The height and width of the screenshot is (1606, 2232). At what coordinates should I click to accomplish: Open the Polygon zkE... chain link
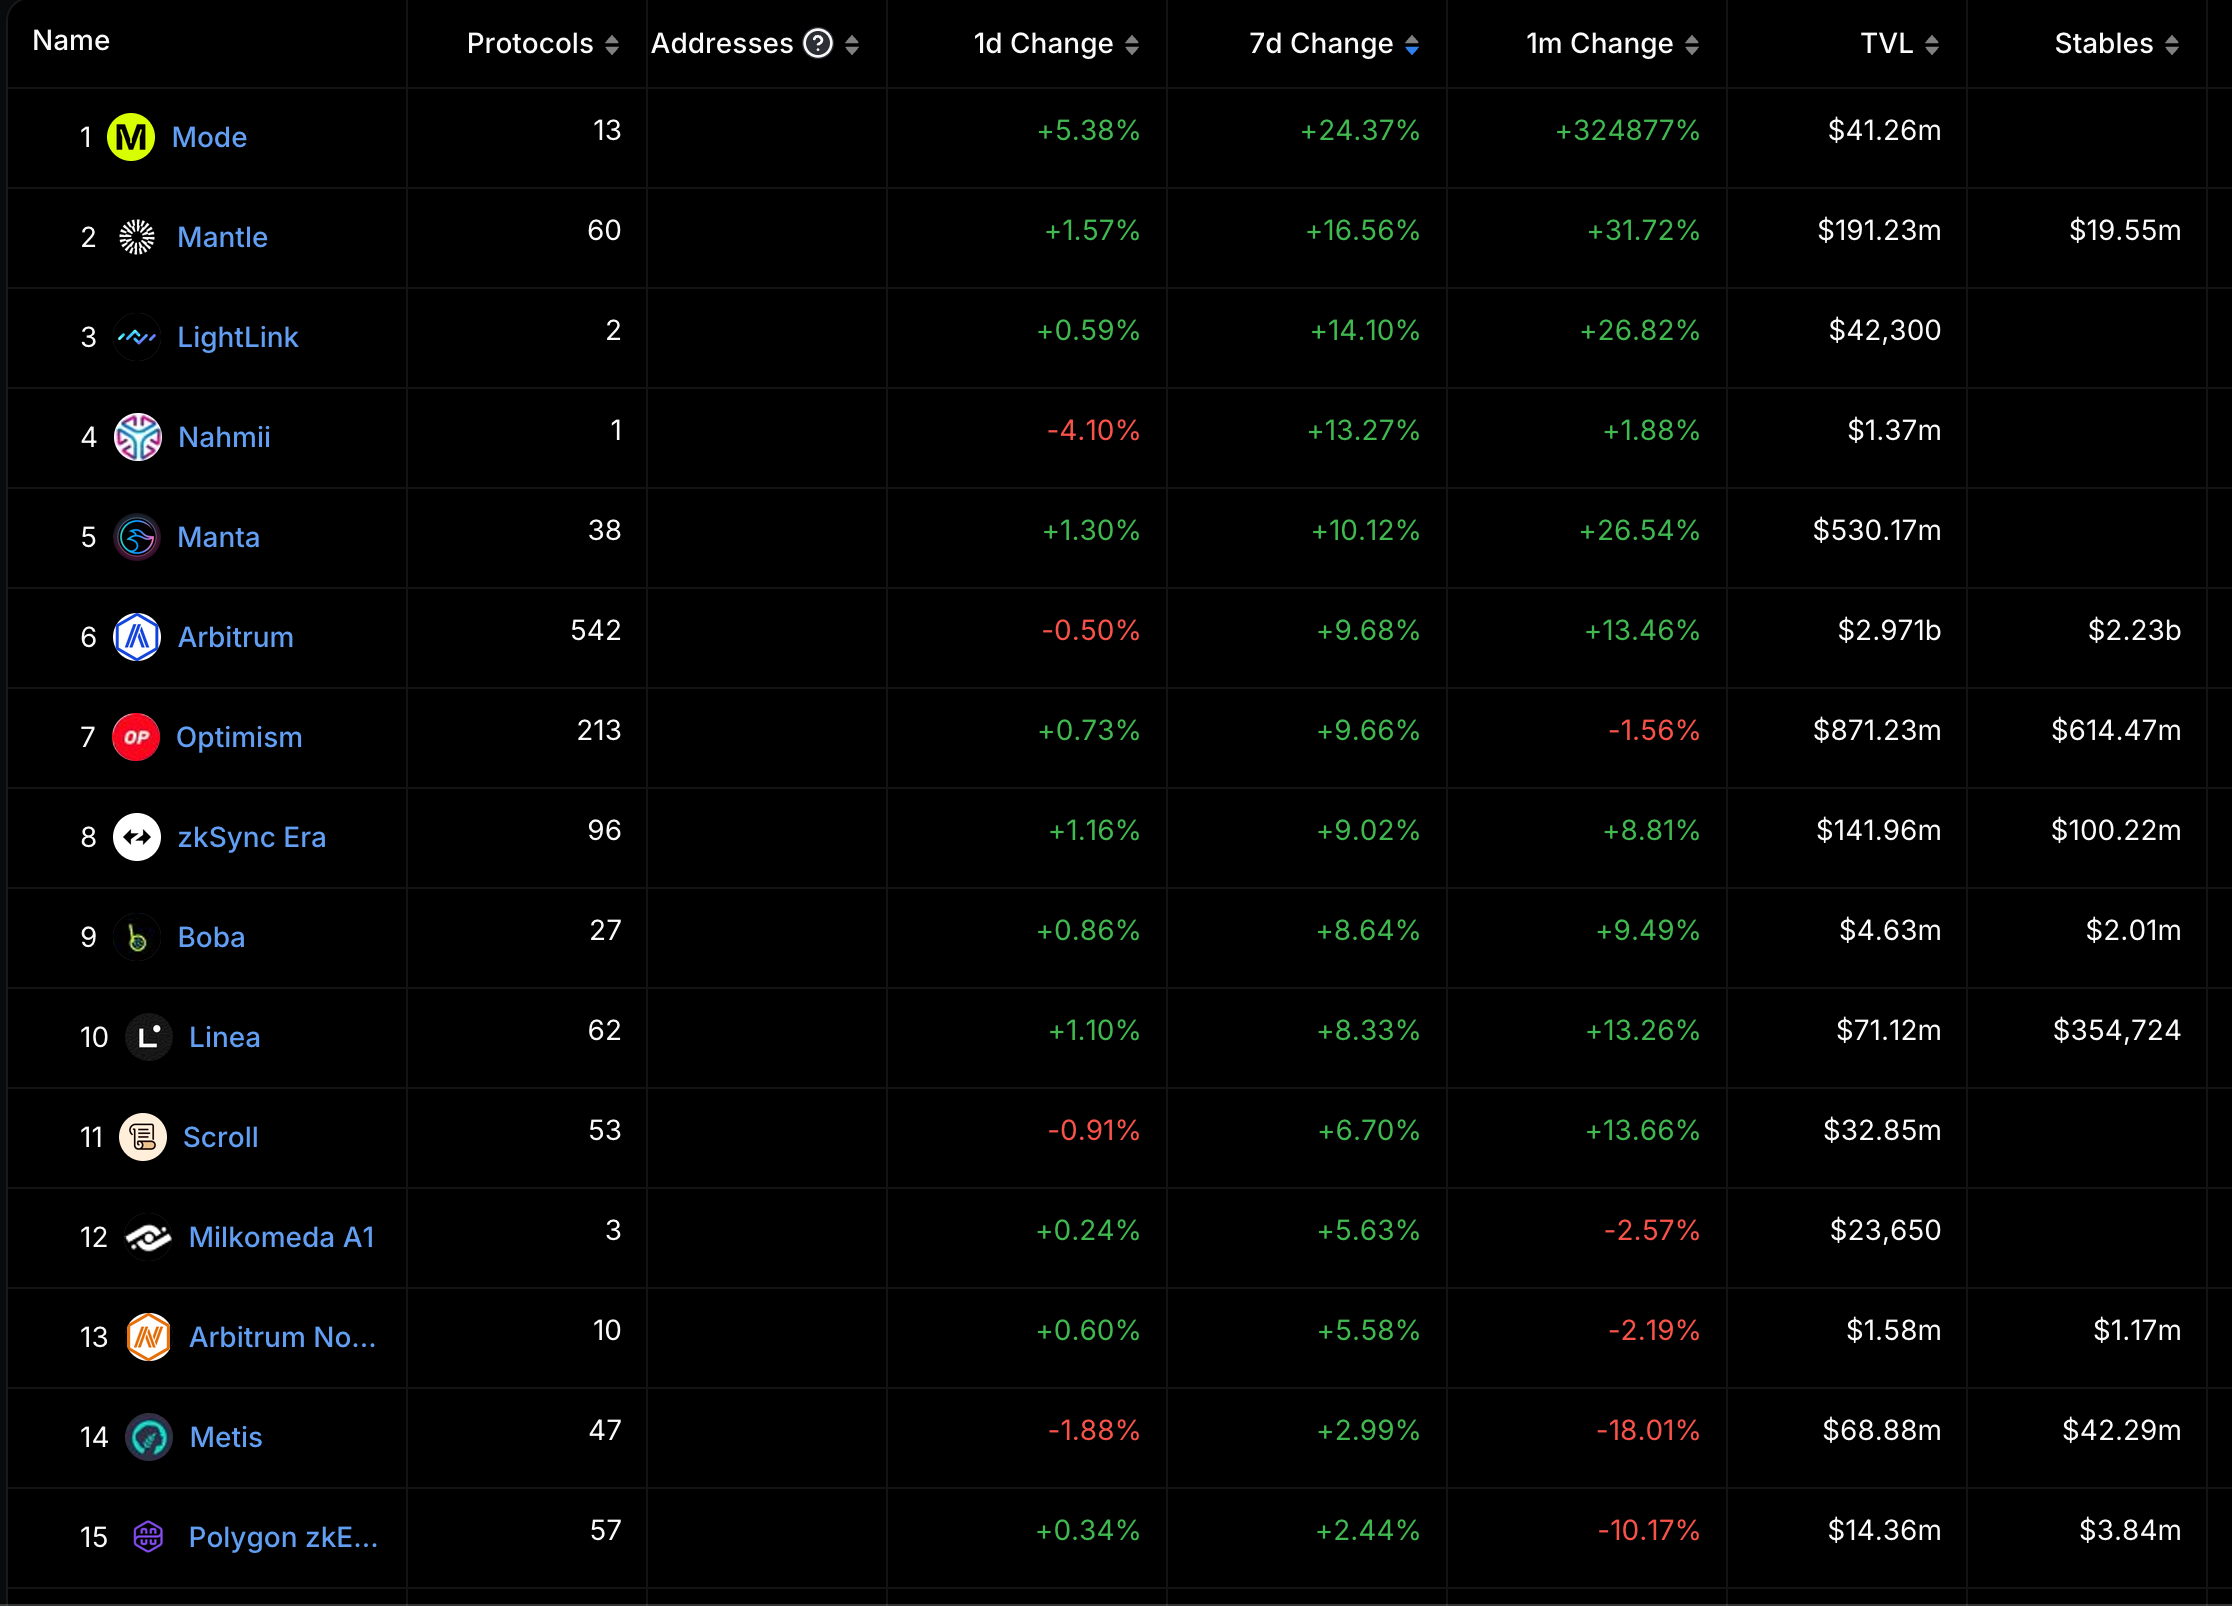(x=283, y=1537)
